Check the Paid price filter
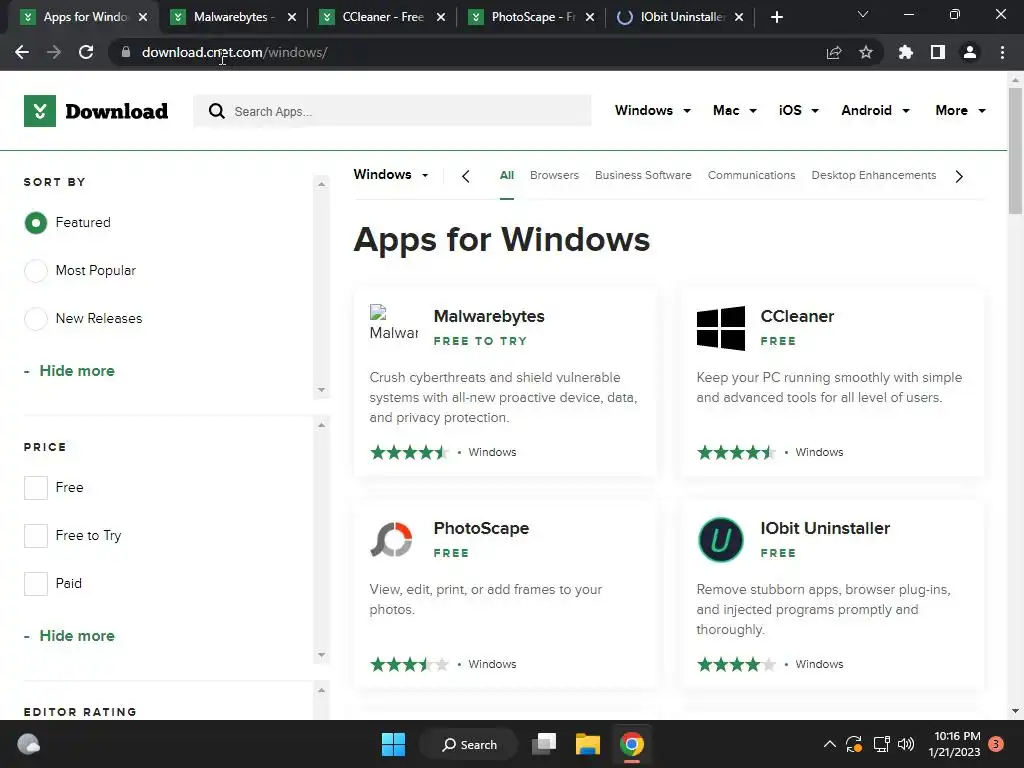This screenshot has height=768, width=1024. pyautogui.click(x=36, y=584)
